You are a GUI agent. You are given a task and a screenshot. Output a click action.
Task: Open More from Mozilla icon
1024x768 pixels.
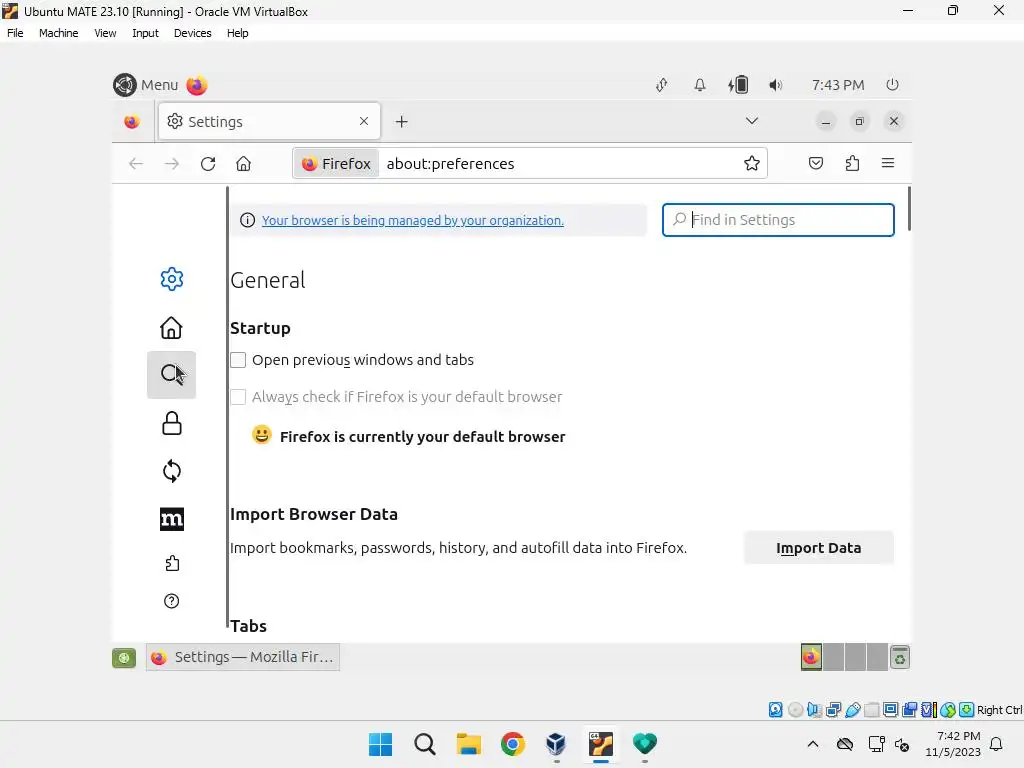tap(172, 519)
